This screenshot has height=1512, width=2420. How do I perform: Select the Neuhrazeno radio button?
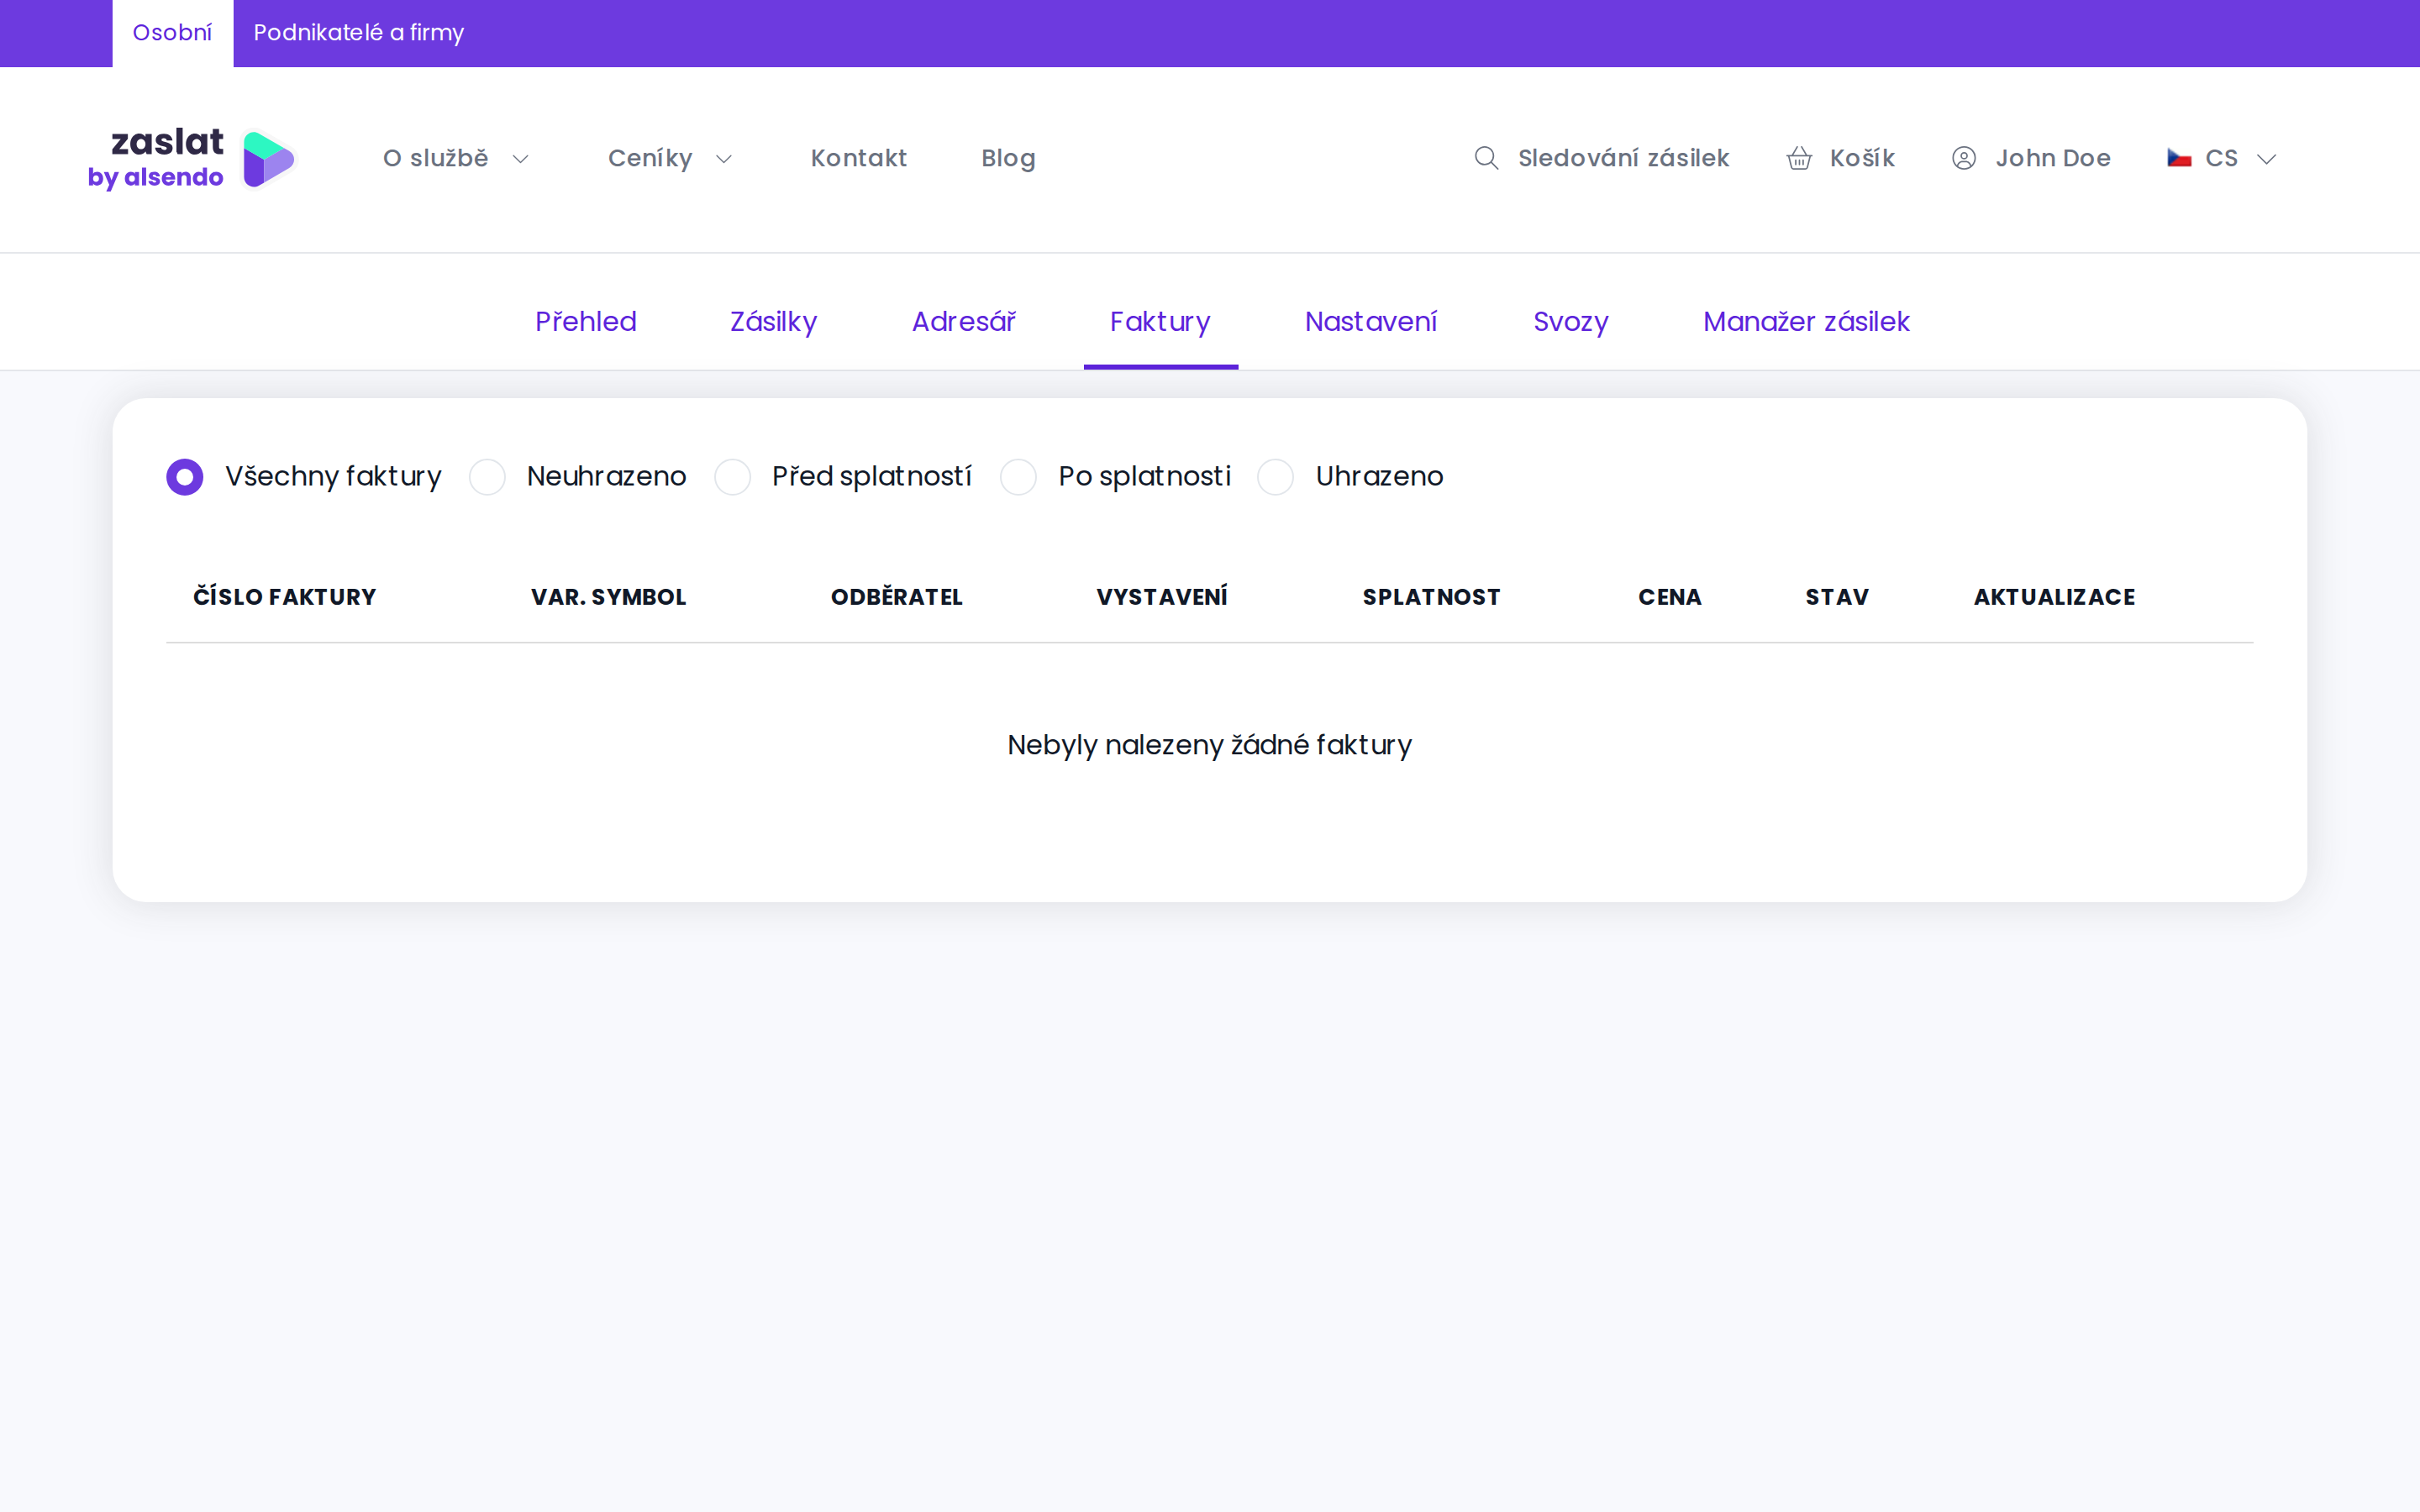coord(487,477)
